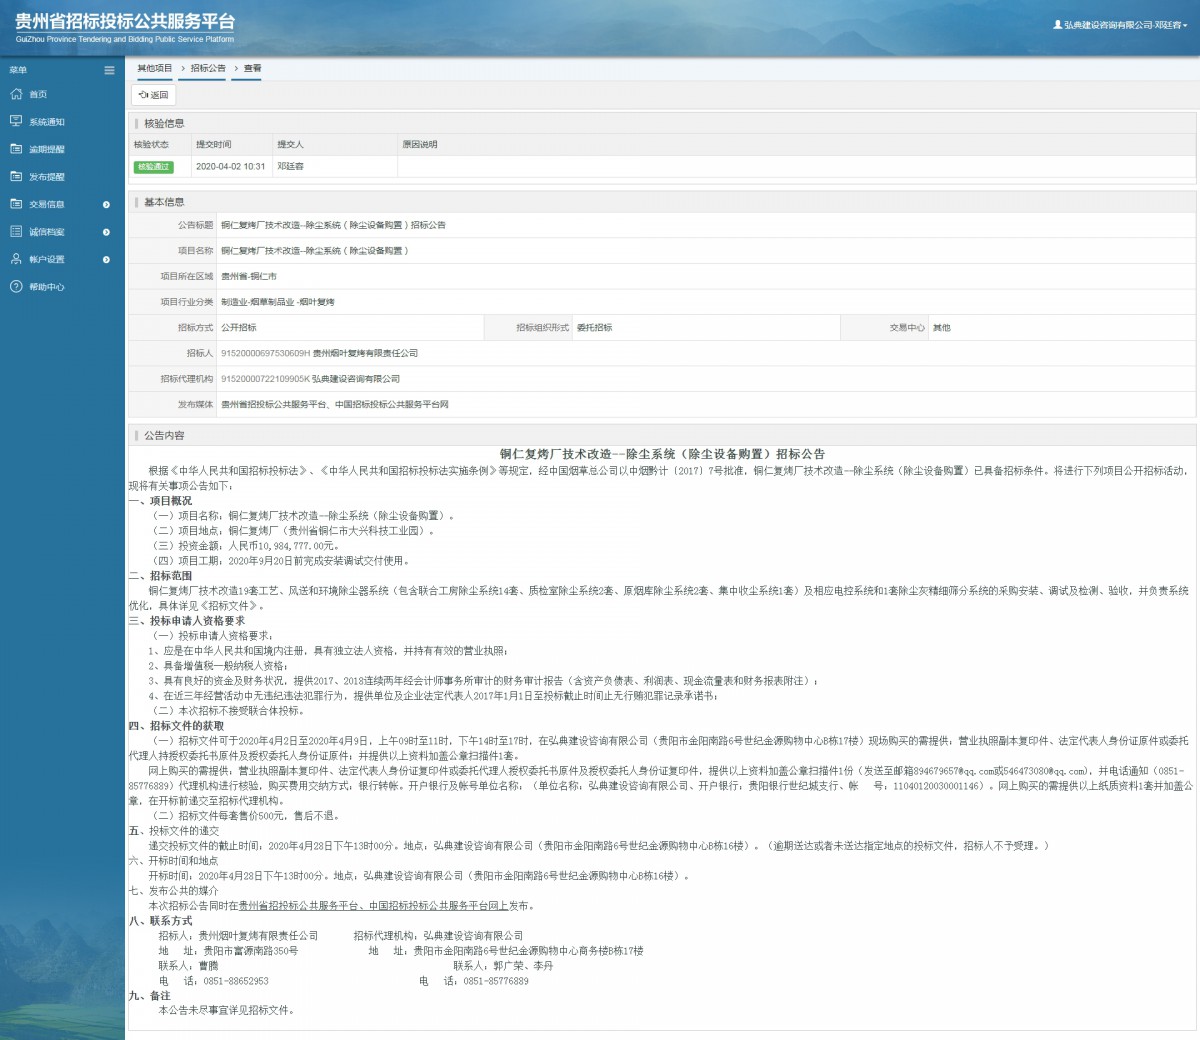Open 帮助中心 via the question mark icon

16,287
